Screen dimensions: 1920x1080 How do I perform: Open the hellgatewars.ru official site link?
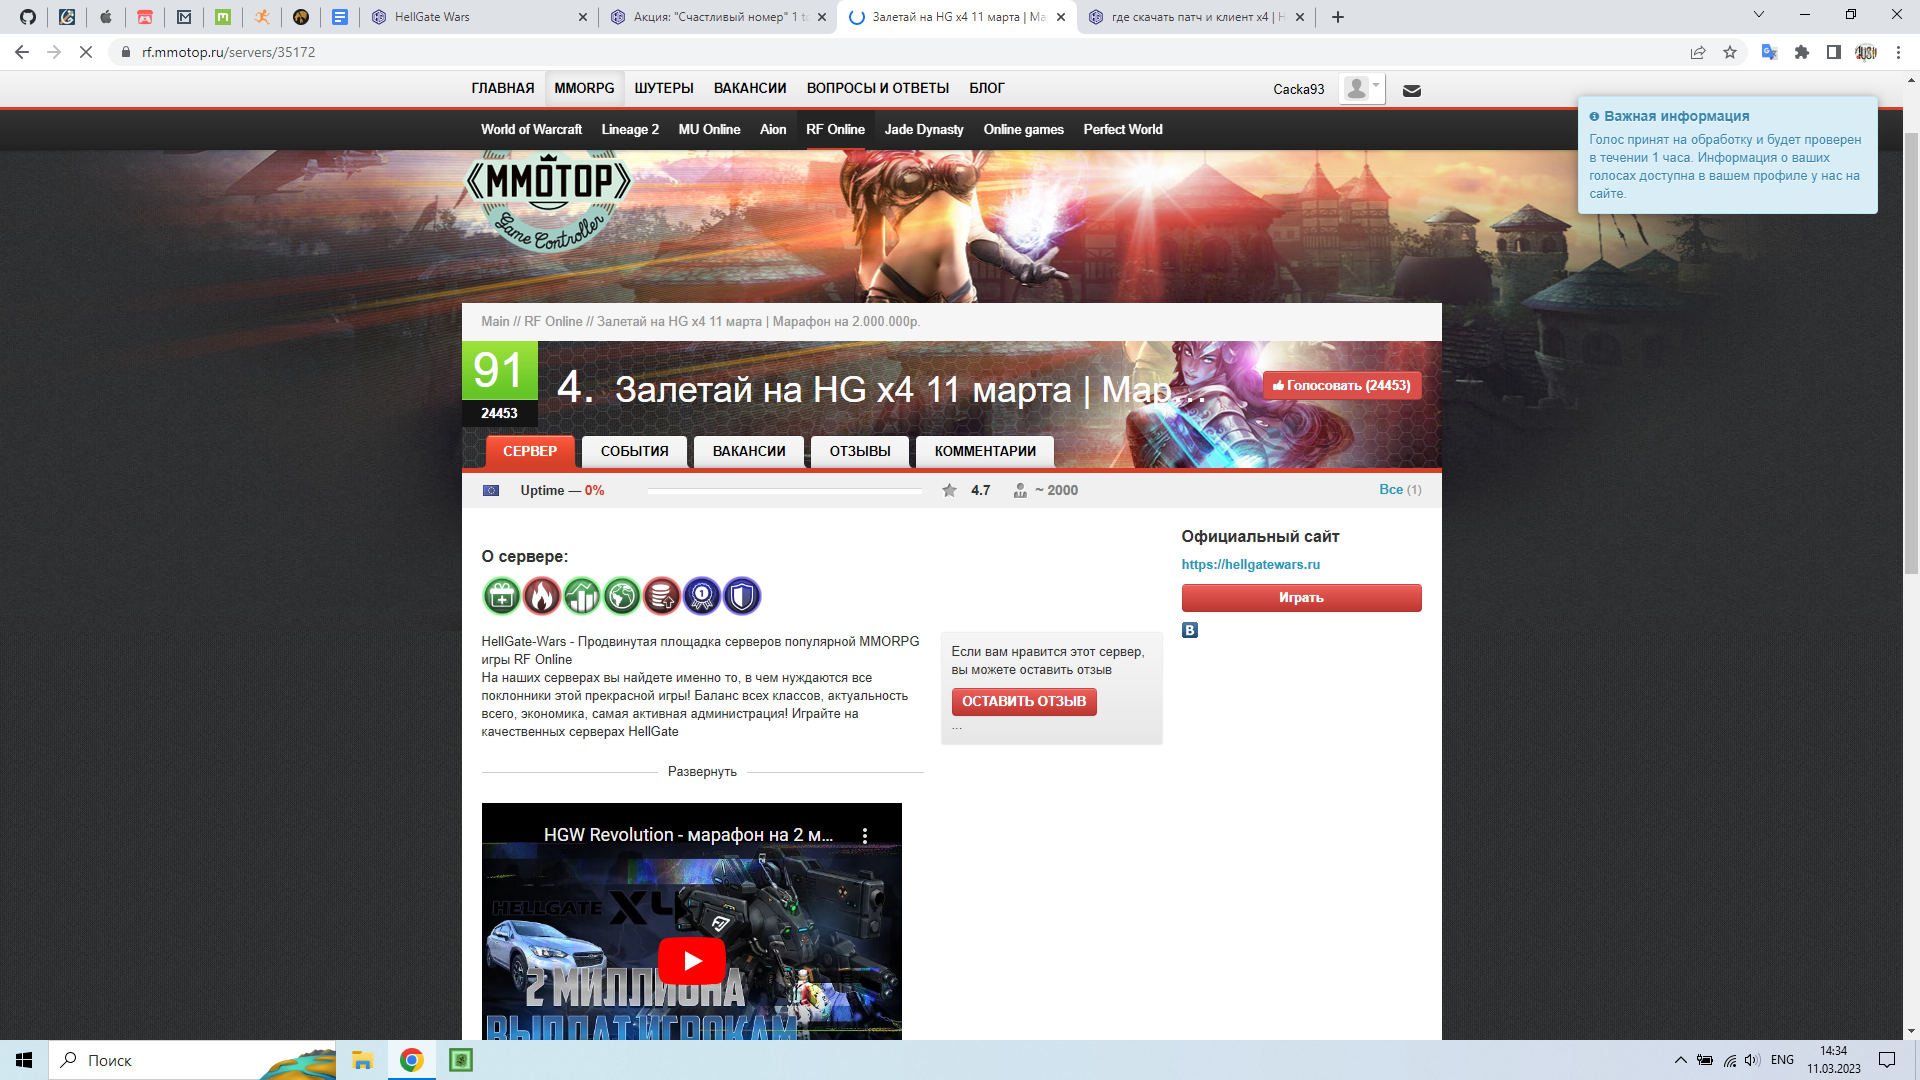click(1250, 565)
